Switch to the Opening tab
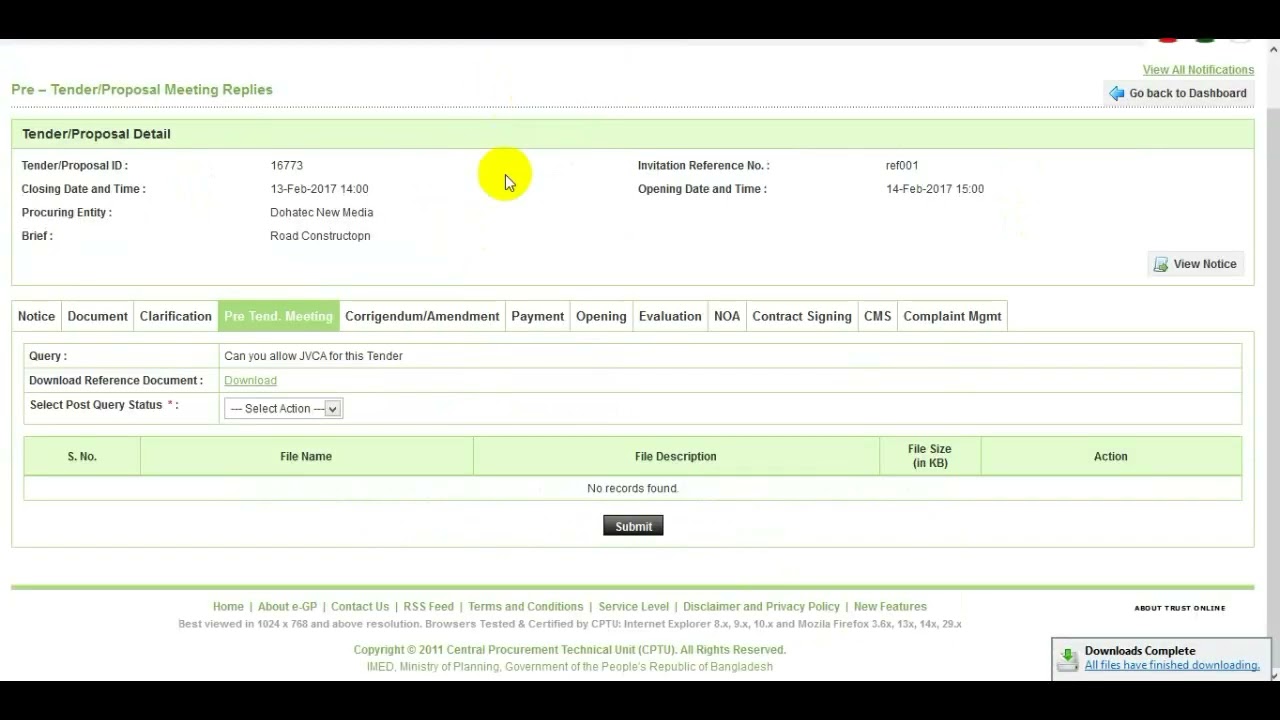Screen dimensions: 1280x720 point(601,316)
